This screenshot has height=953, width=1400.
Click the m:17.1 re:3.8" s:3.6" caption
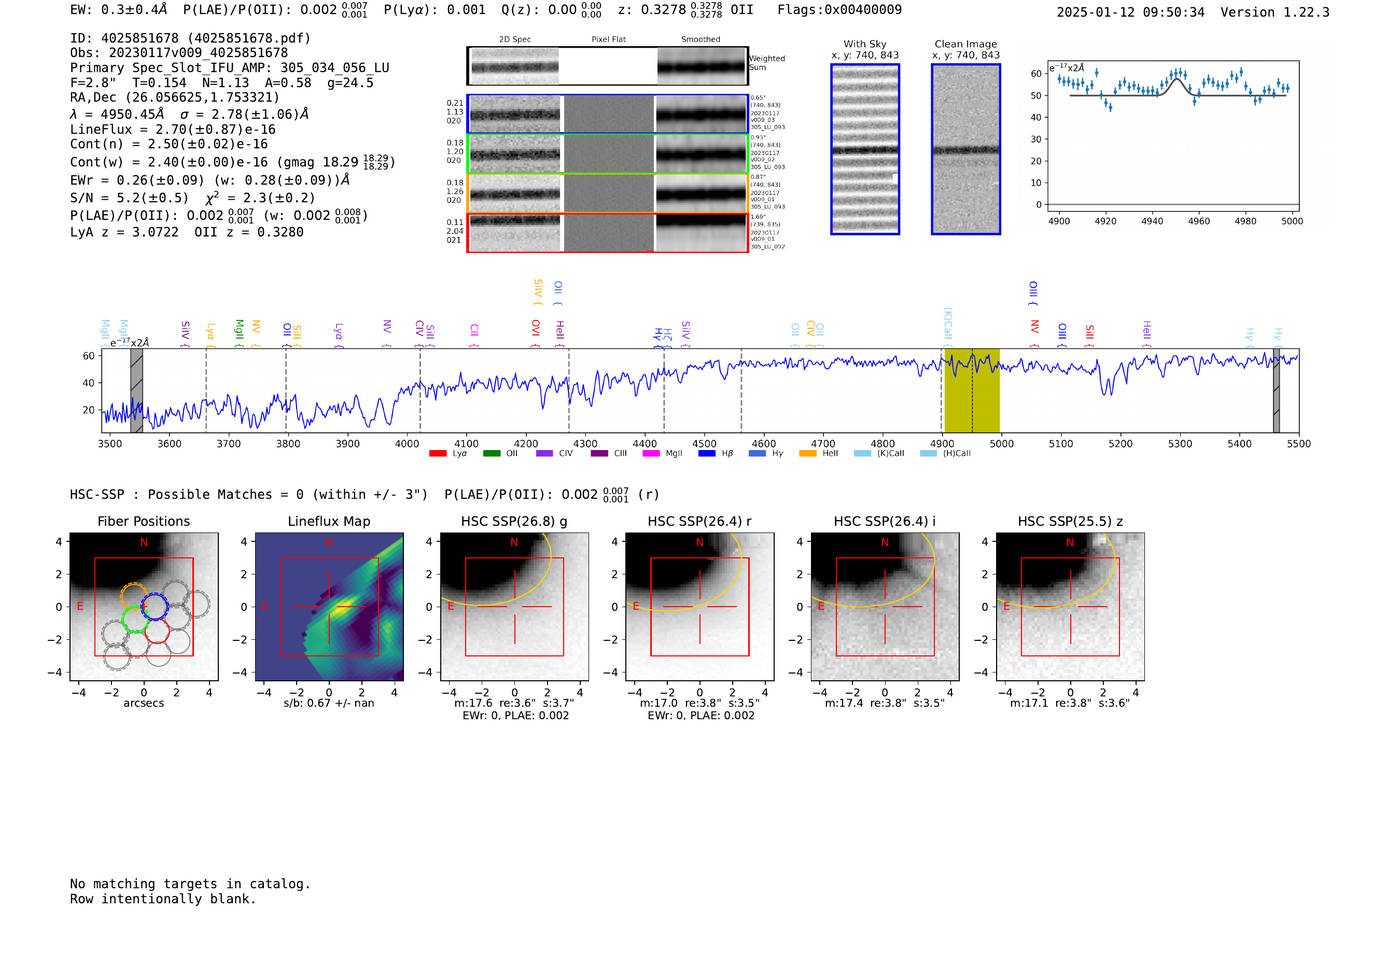[x=1070, y=703]
